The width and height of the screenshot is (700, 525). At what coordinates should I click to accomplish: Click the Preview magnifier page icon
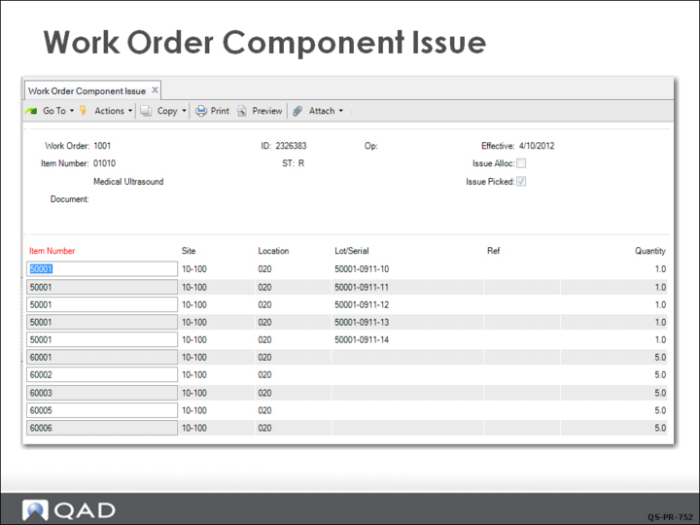242,111
